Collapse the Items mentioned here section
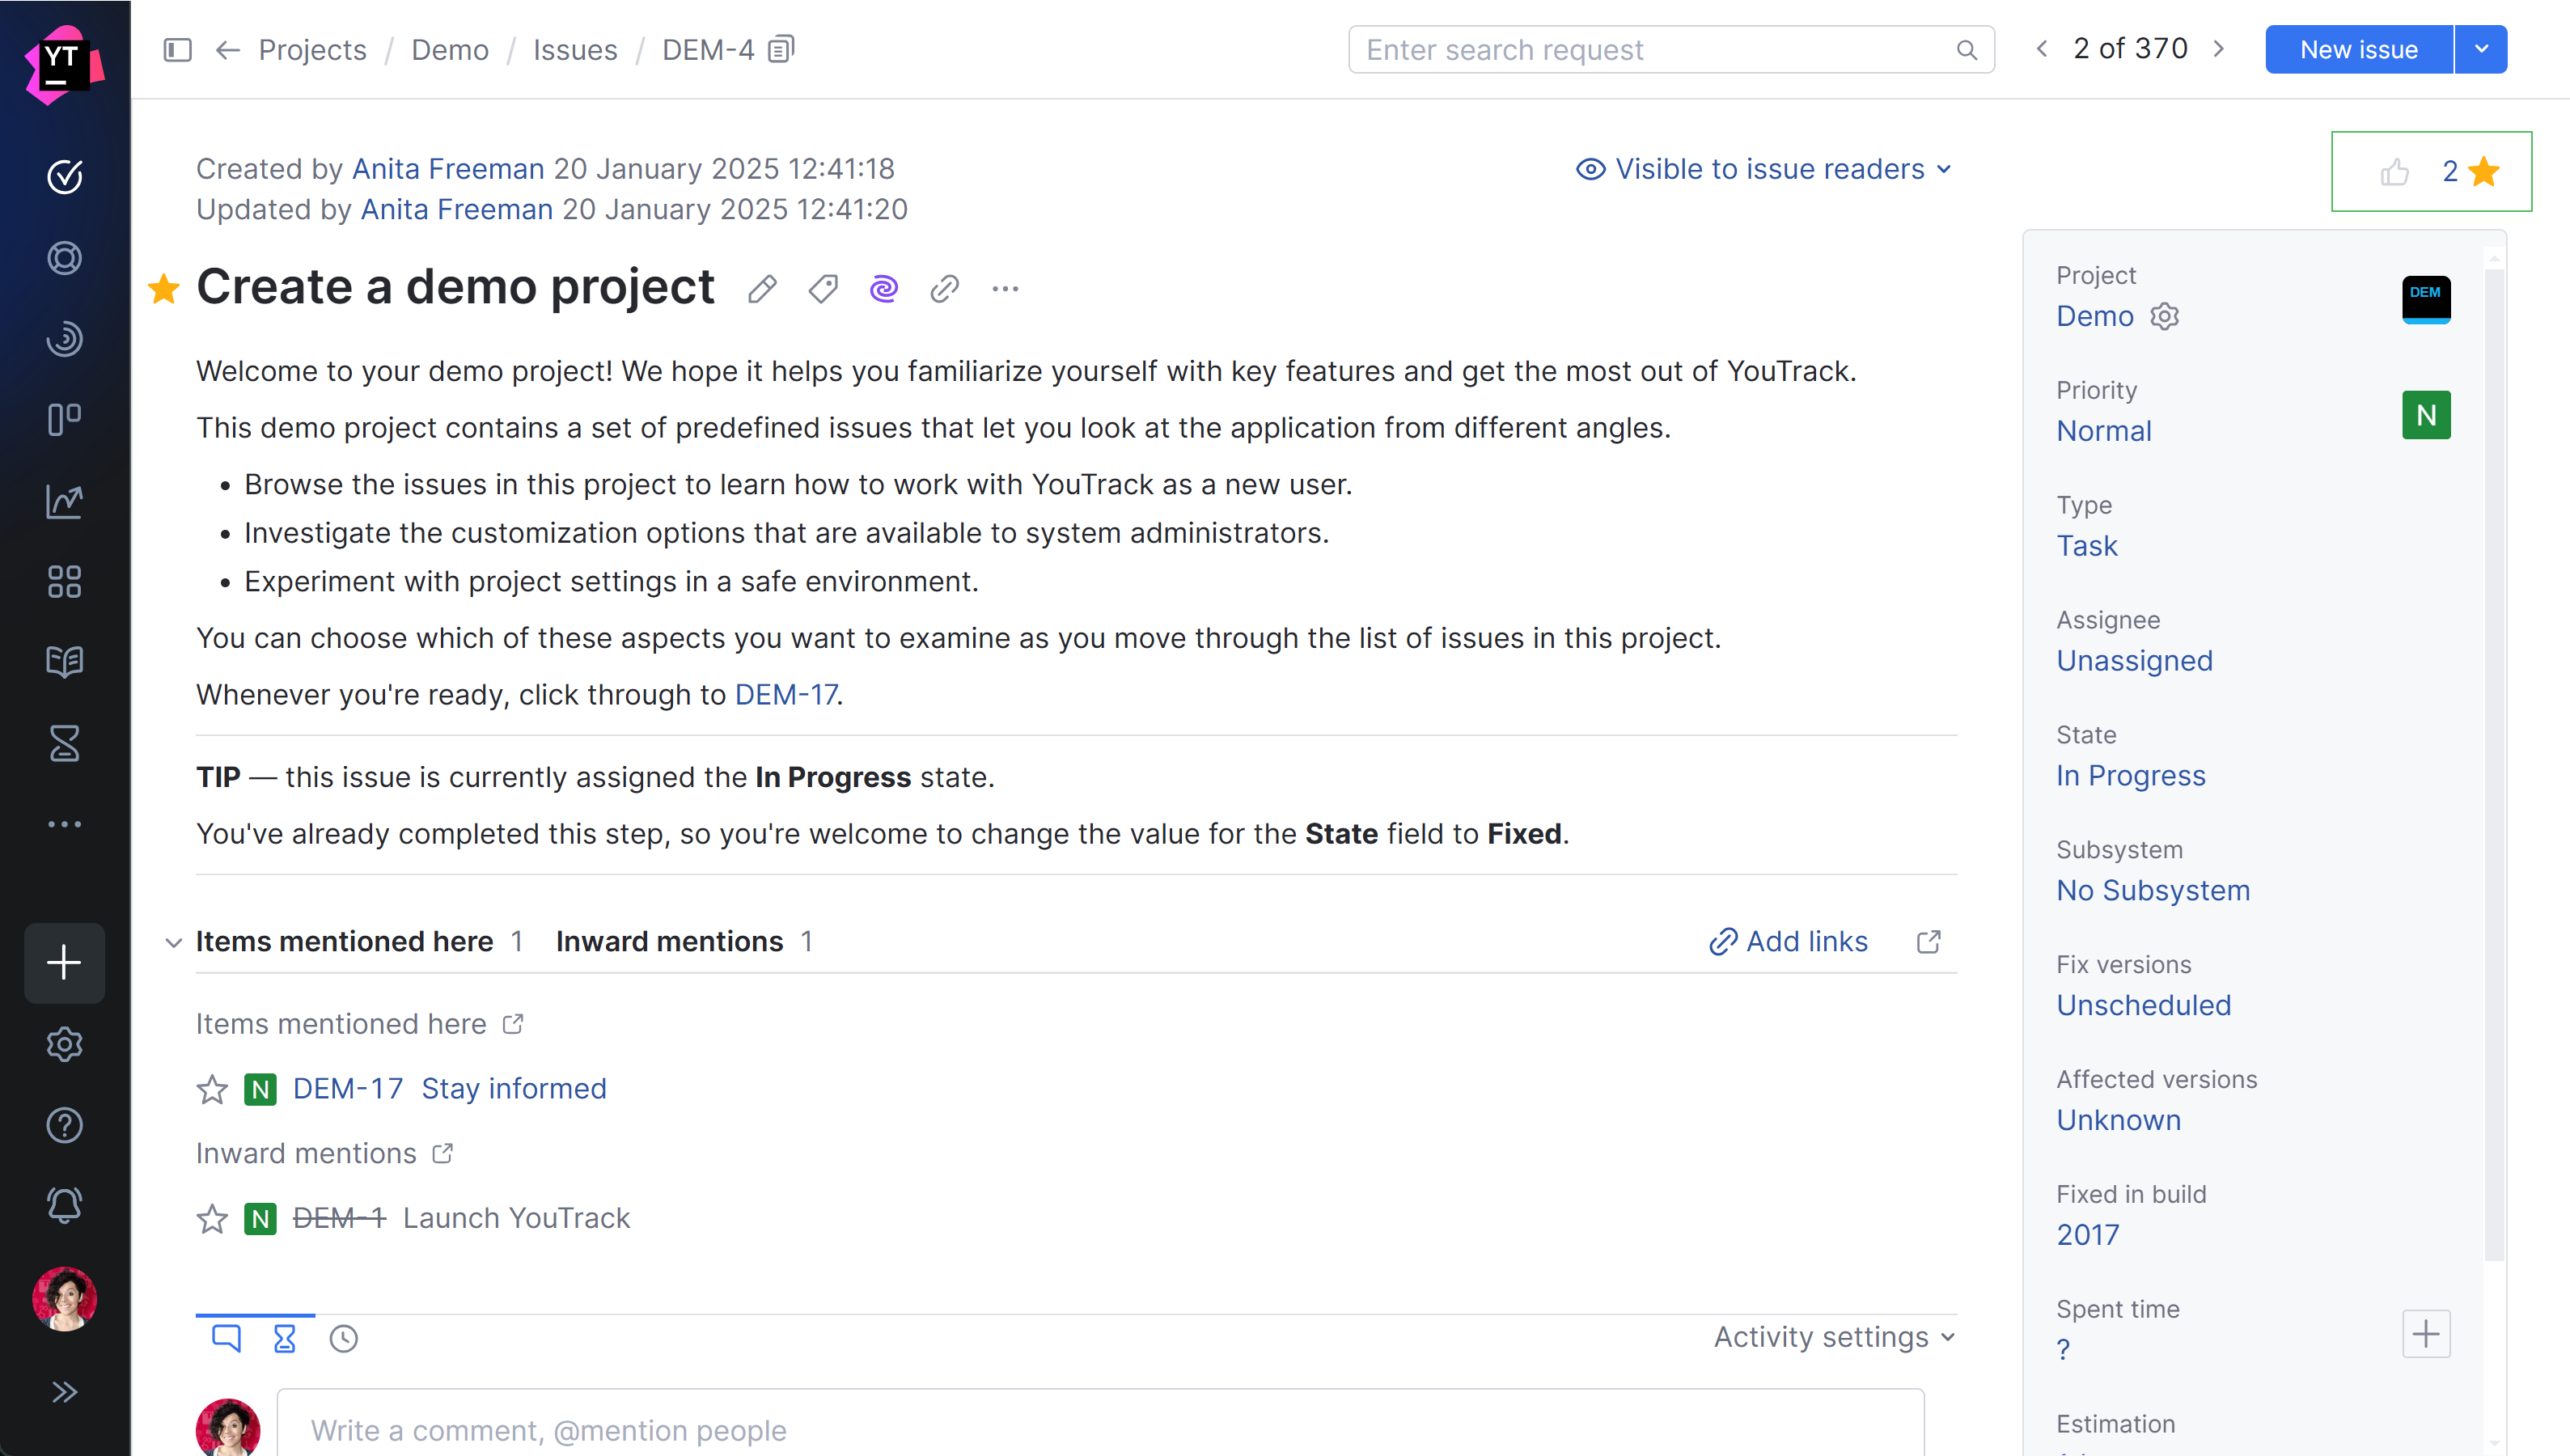This screenshot has width=2570, height=1456. [173, 942]
